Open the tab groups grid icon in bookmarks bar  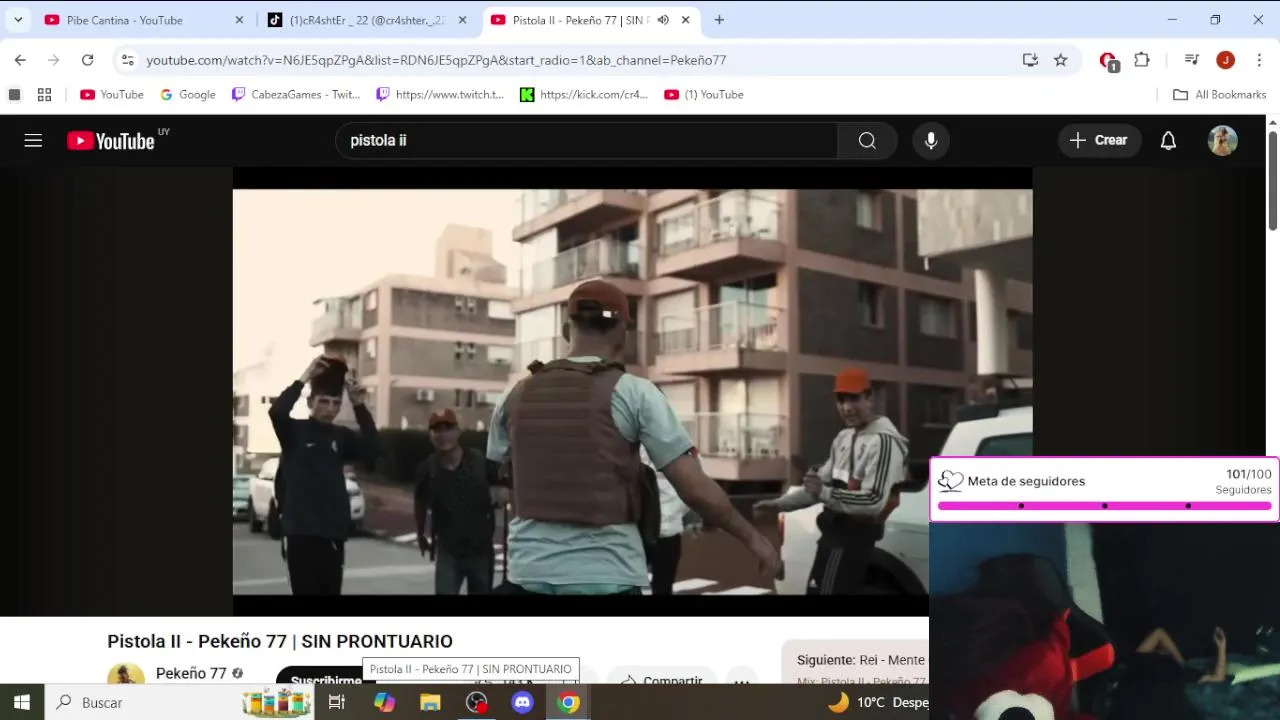click(44, 95)
